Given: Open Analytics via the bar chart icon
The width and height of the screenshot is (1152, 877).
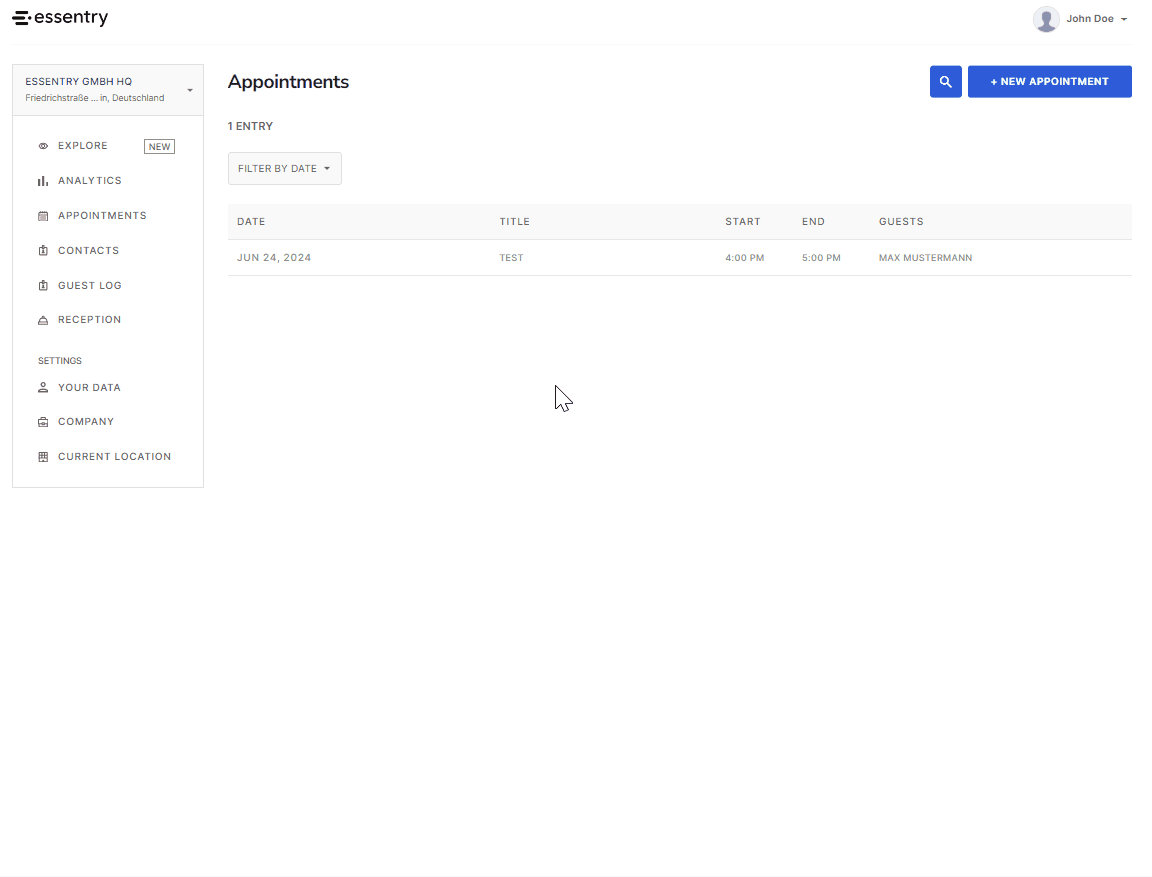Looking at the screenshot, I should [42, 180].
